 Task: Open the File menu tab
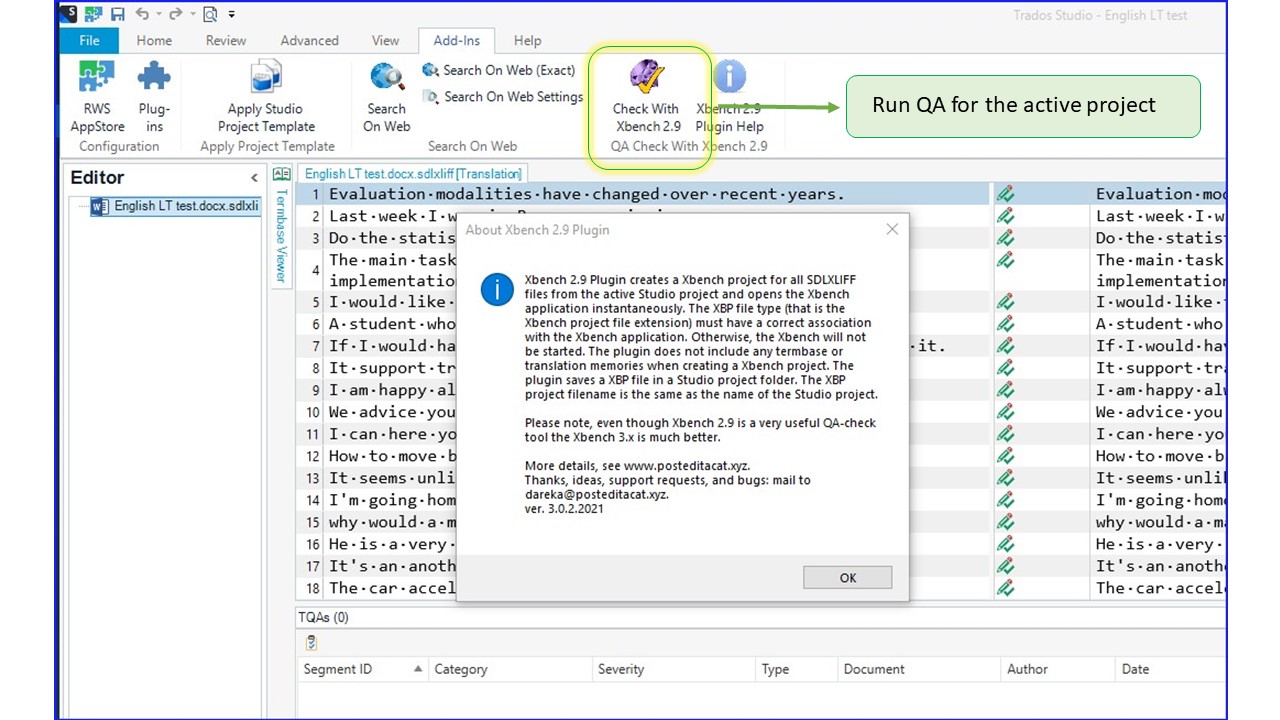tap(89, 40)
